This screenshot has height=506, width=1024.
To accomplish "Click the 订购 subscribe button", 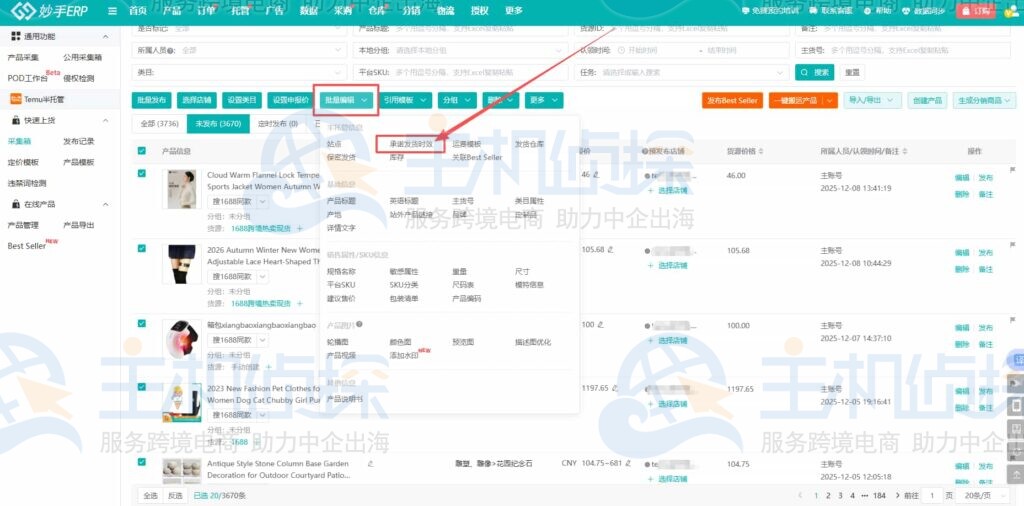I will click(976, 11).
